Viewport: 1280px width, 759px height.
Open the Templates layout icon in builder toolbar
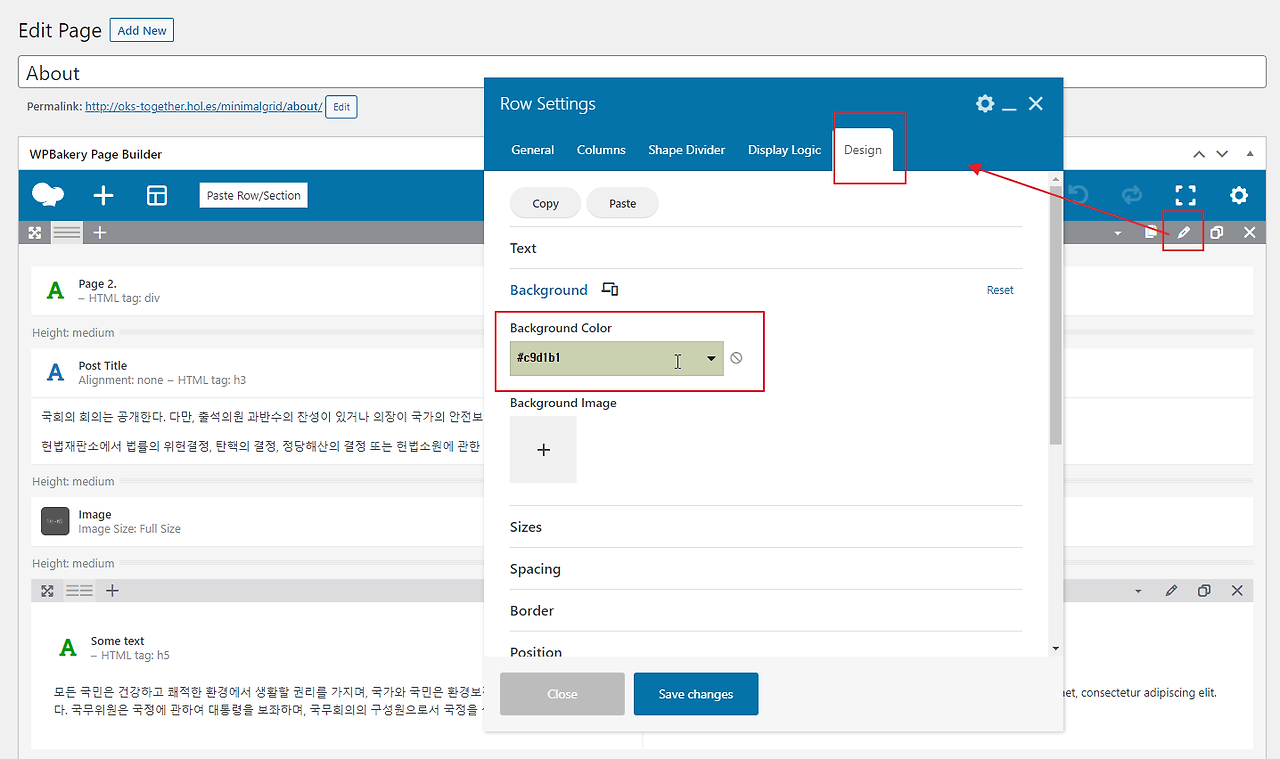tap(157, 196)
